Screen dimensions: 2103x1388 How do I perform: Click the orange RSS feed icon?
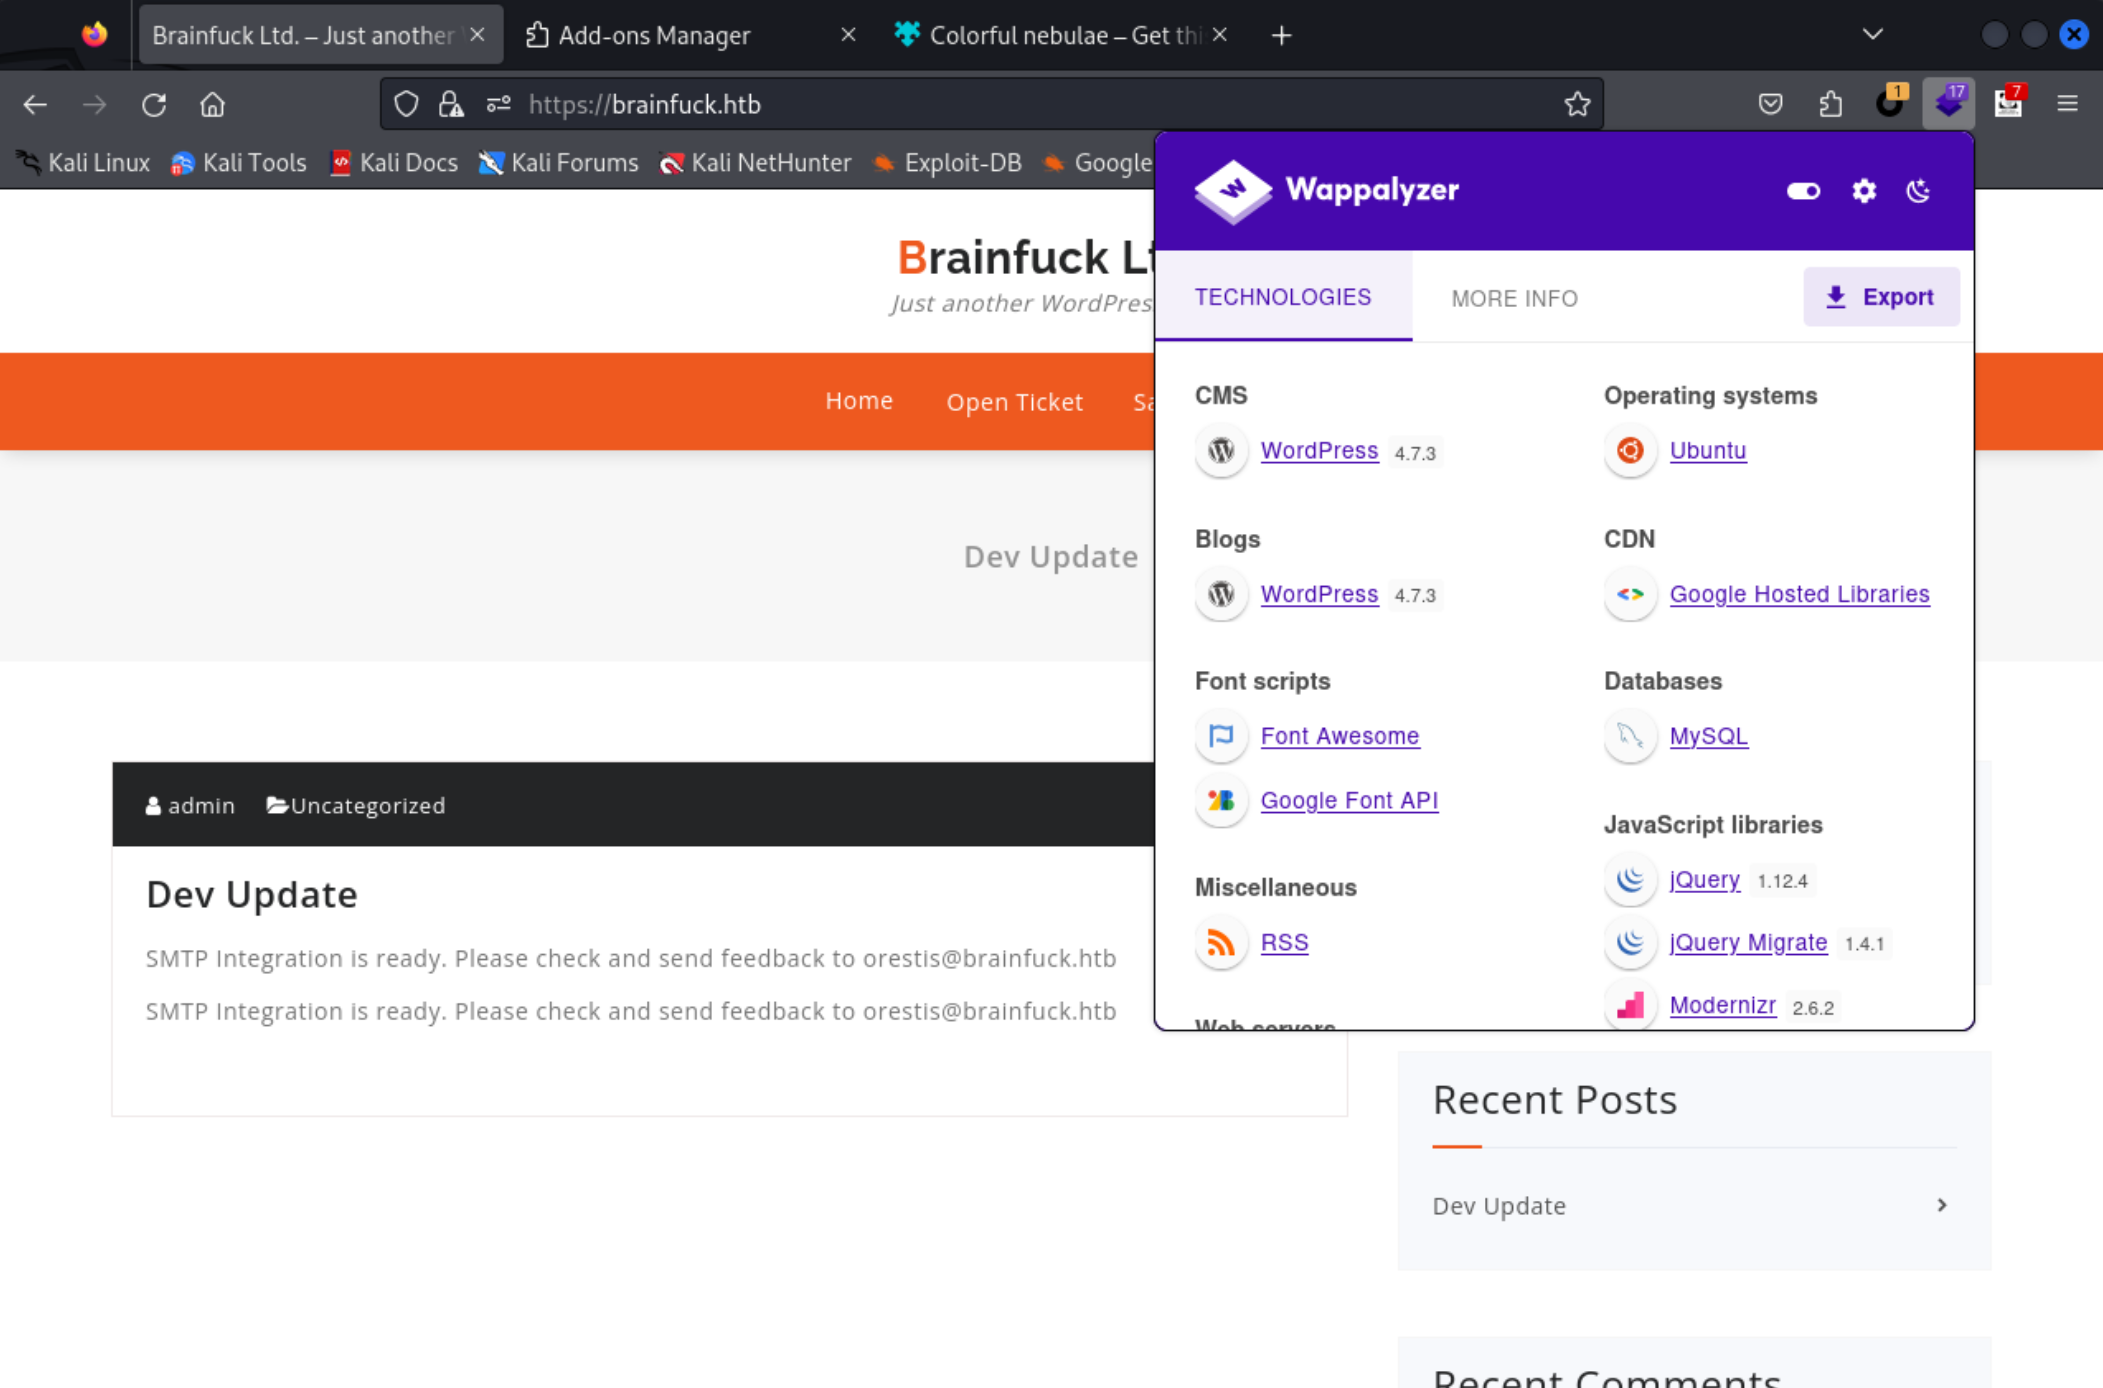1221,943
